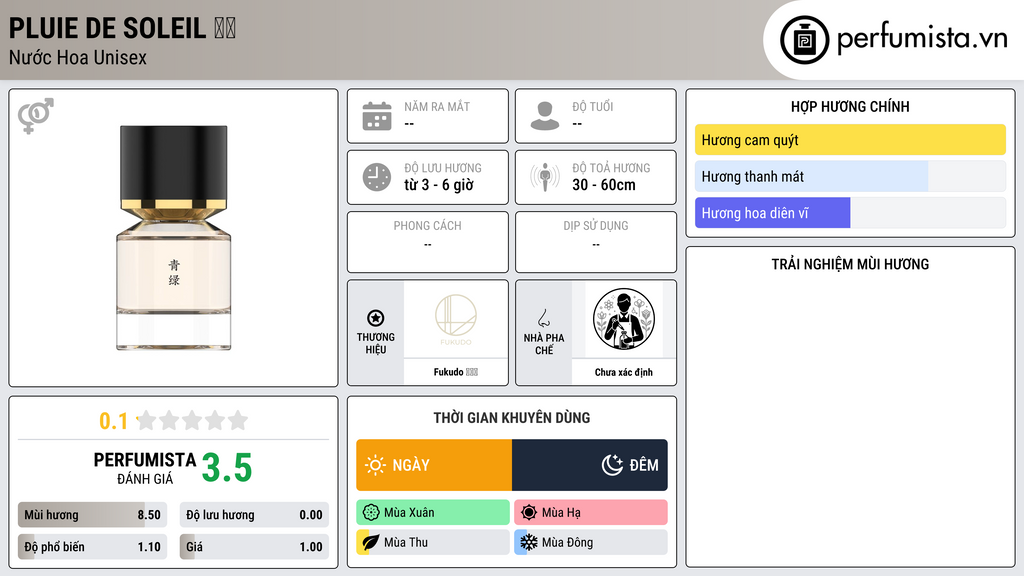Click the Giá 1.00 score bar

(x=254, y=547)
